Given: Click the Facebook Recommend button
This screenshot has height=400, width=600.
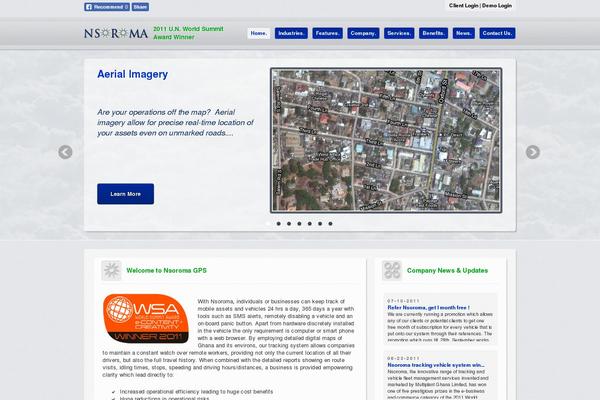Looking at the screenshot, I should 107,7.
